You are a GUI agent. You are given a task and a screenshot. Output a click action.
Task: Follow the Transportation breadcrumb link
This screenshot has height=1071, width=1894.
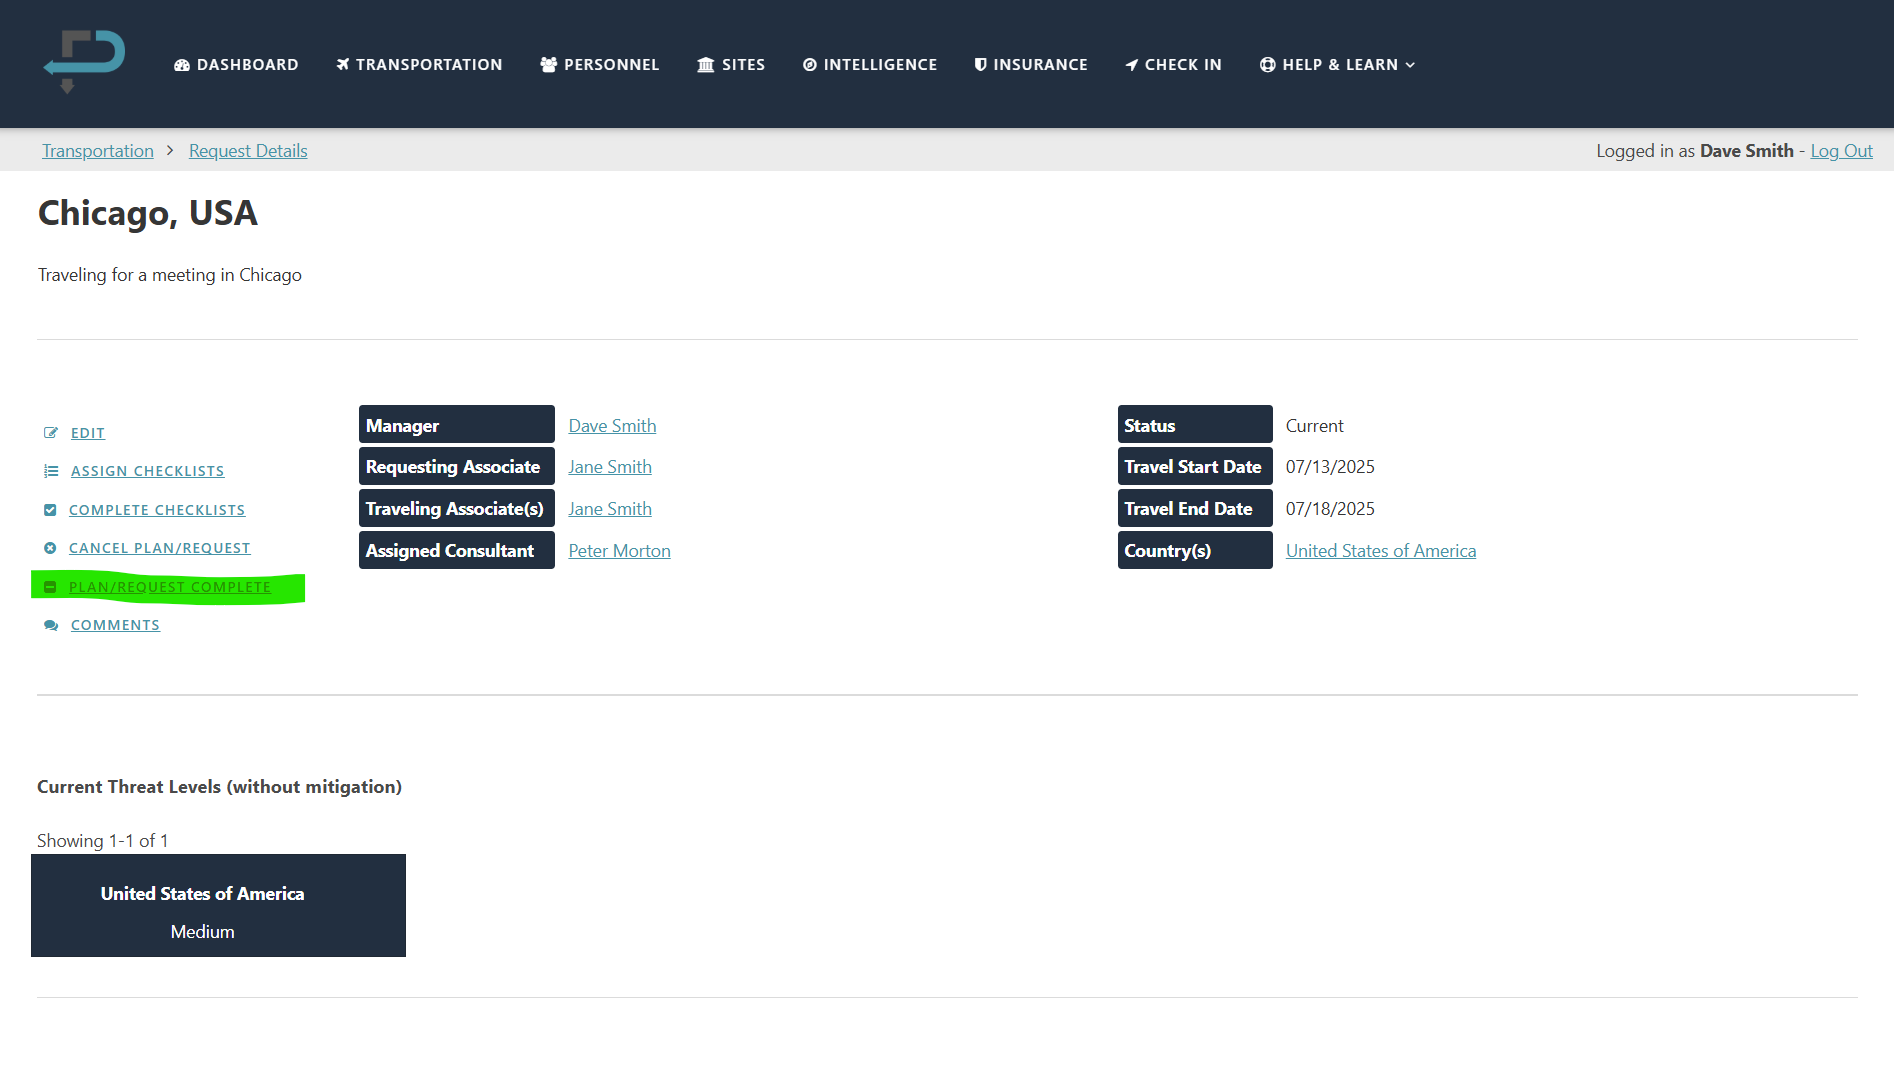(x=98, y=151)
